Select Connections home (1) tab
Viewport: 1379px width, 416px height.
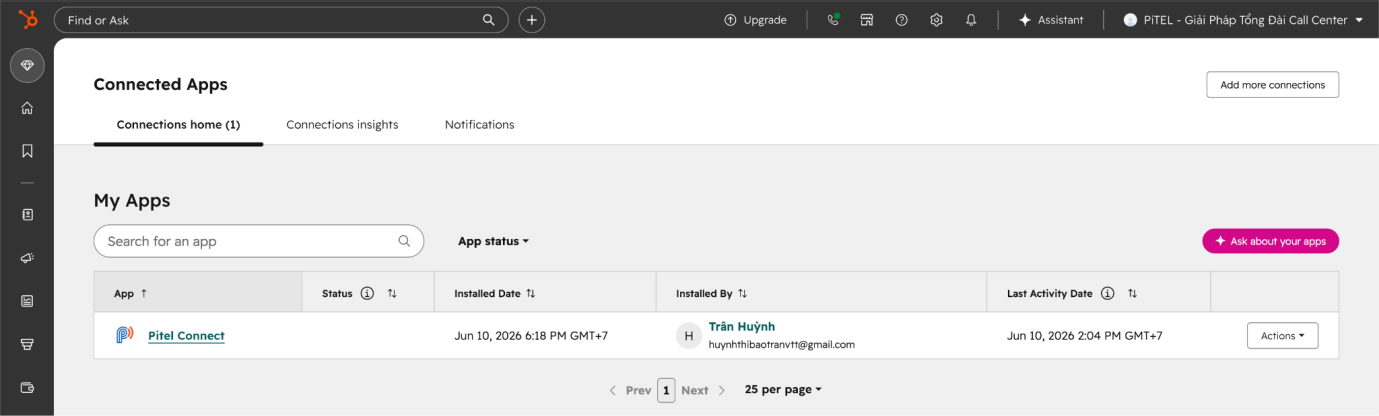(x=178, y=125)
